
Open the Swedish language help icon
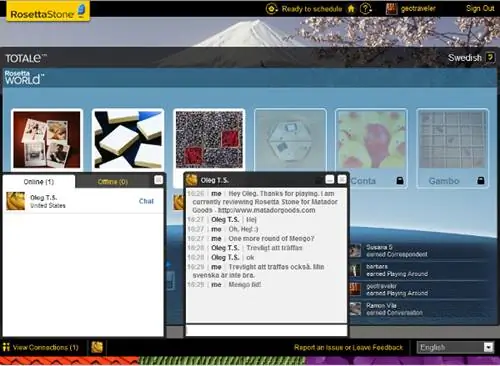490,57
